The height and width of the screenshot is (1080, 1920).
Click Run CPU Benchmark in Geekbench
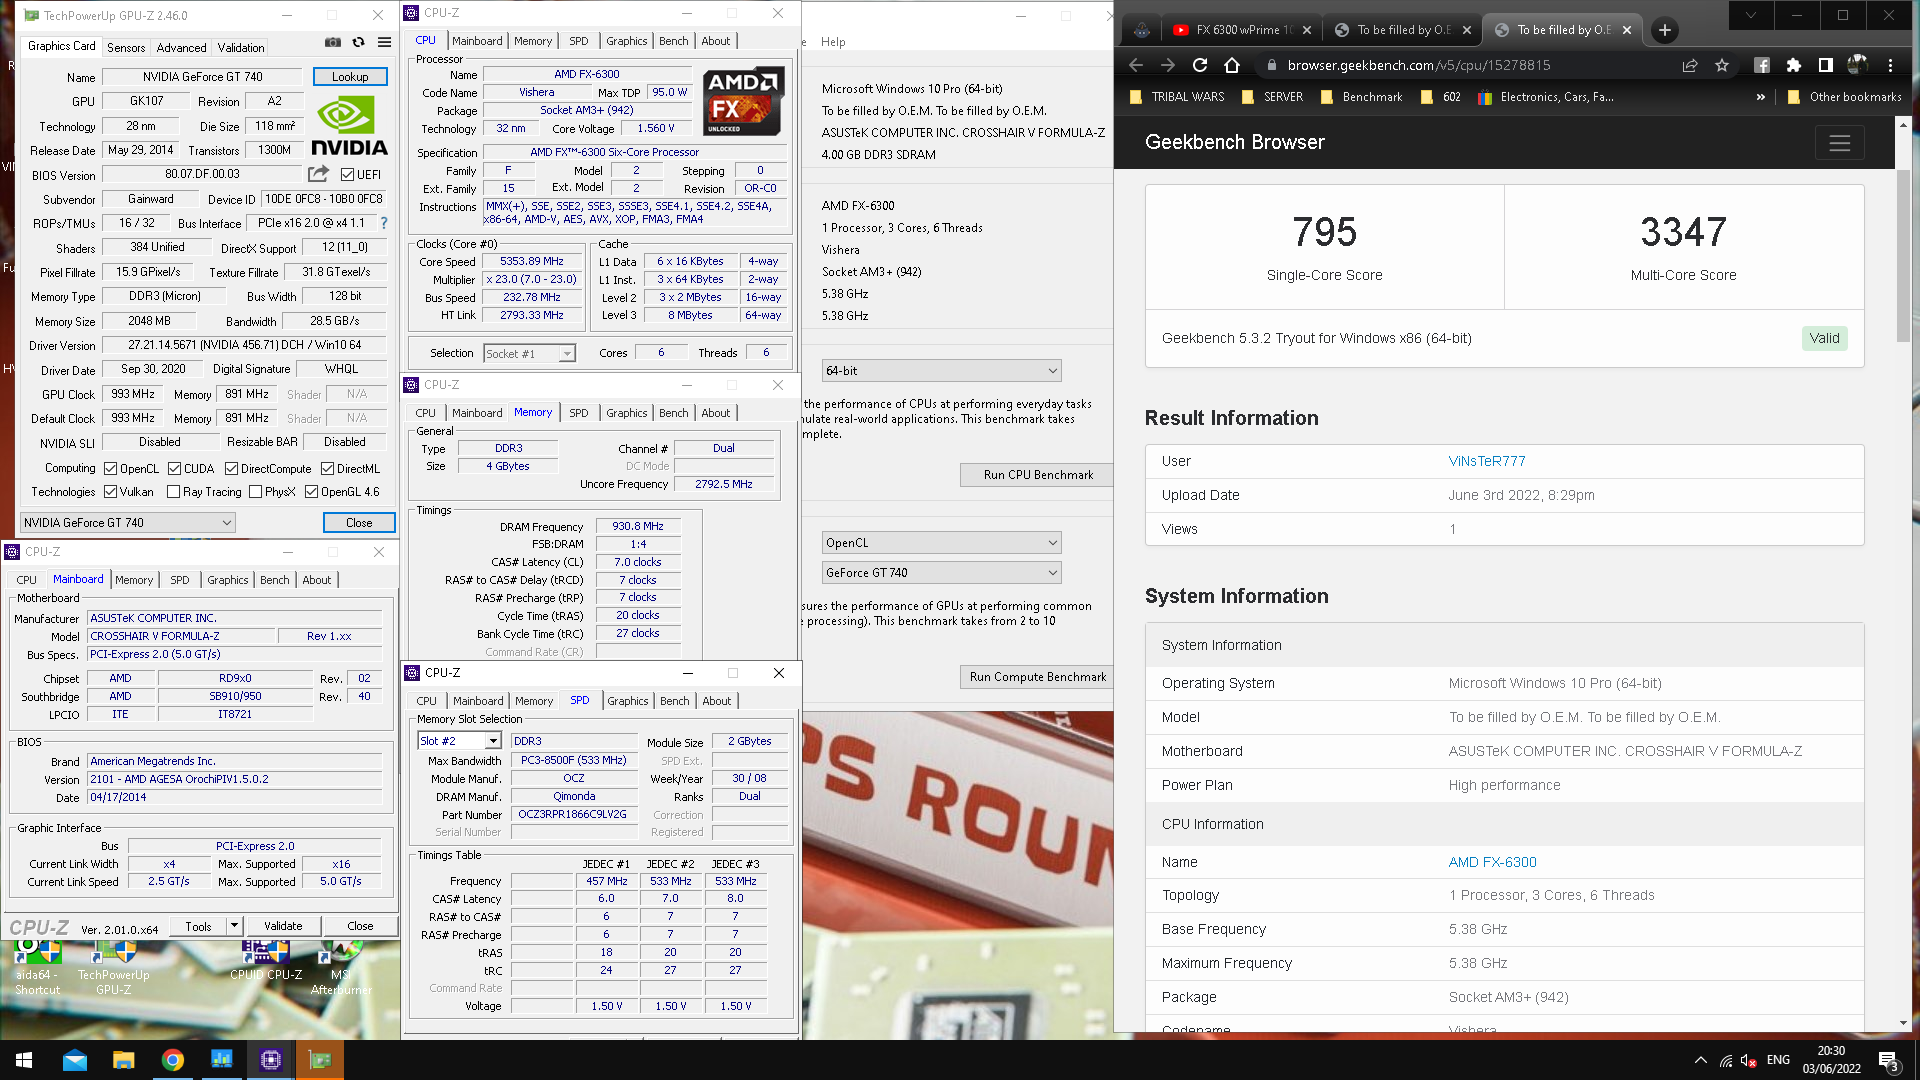[x=1038, y=475]
